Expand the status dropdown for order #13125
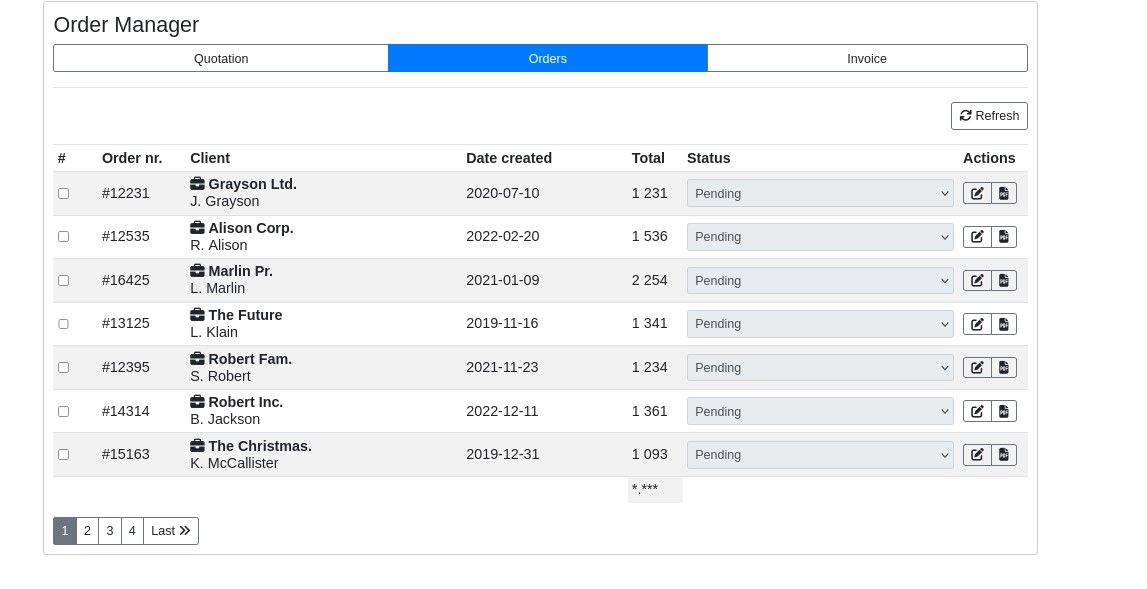The width and height of the screenshot is (1147, 589). pos(819,324)
